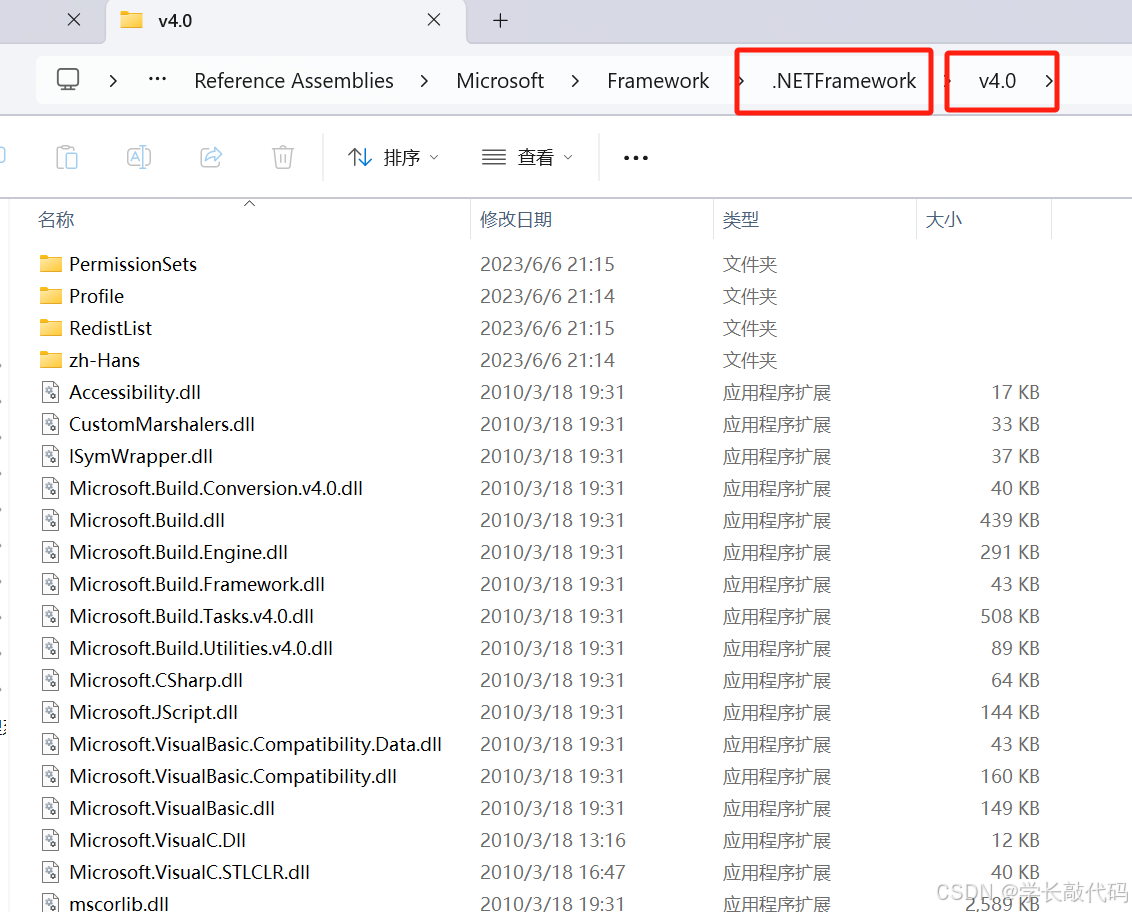Viewport: 1132px width, 912px height.
Task: Select mscorlib.dll file name
Action: [119, 903]
